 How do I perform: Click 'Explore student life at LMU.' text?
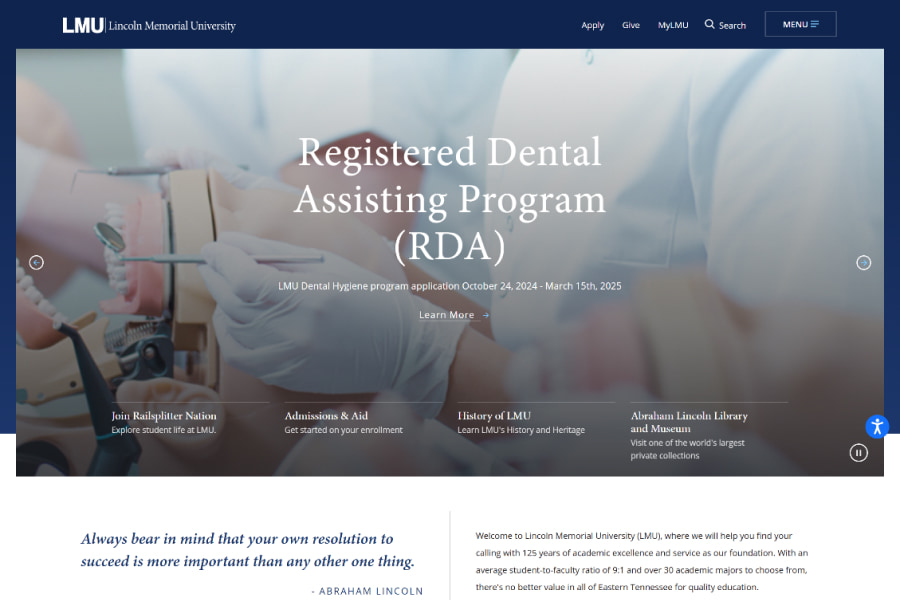164,430
